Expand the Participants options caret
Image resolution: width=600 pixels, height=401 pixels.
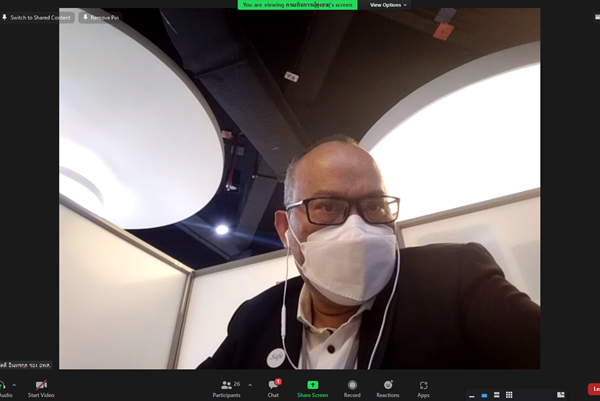[250, 385]
